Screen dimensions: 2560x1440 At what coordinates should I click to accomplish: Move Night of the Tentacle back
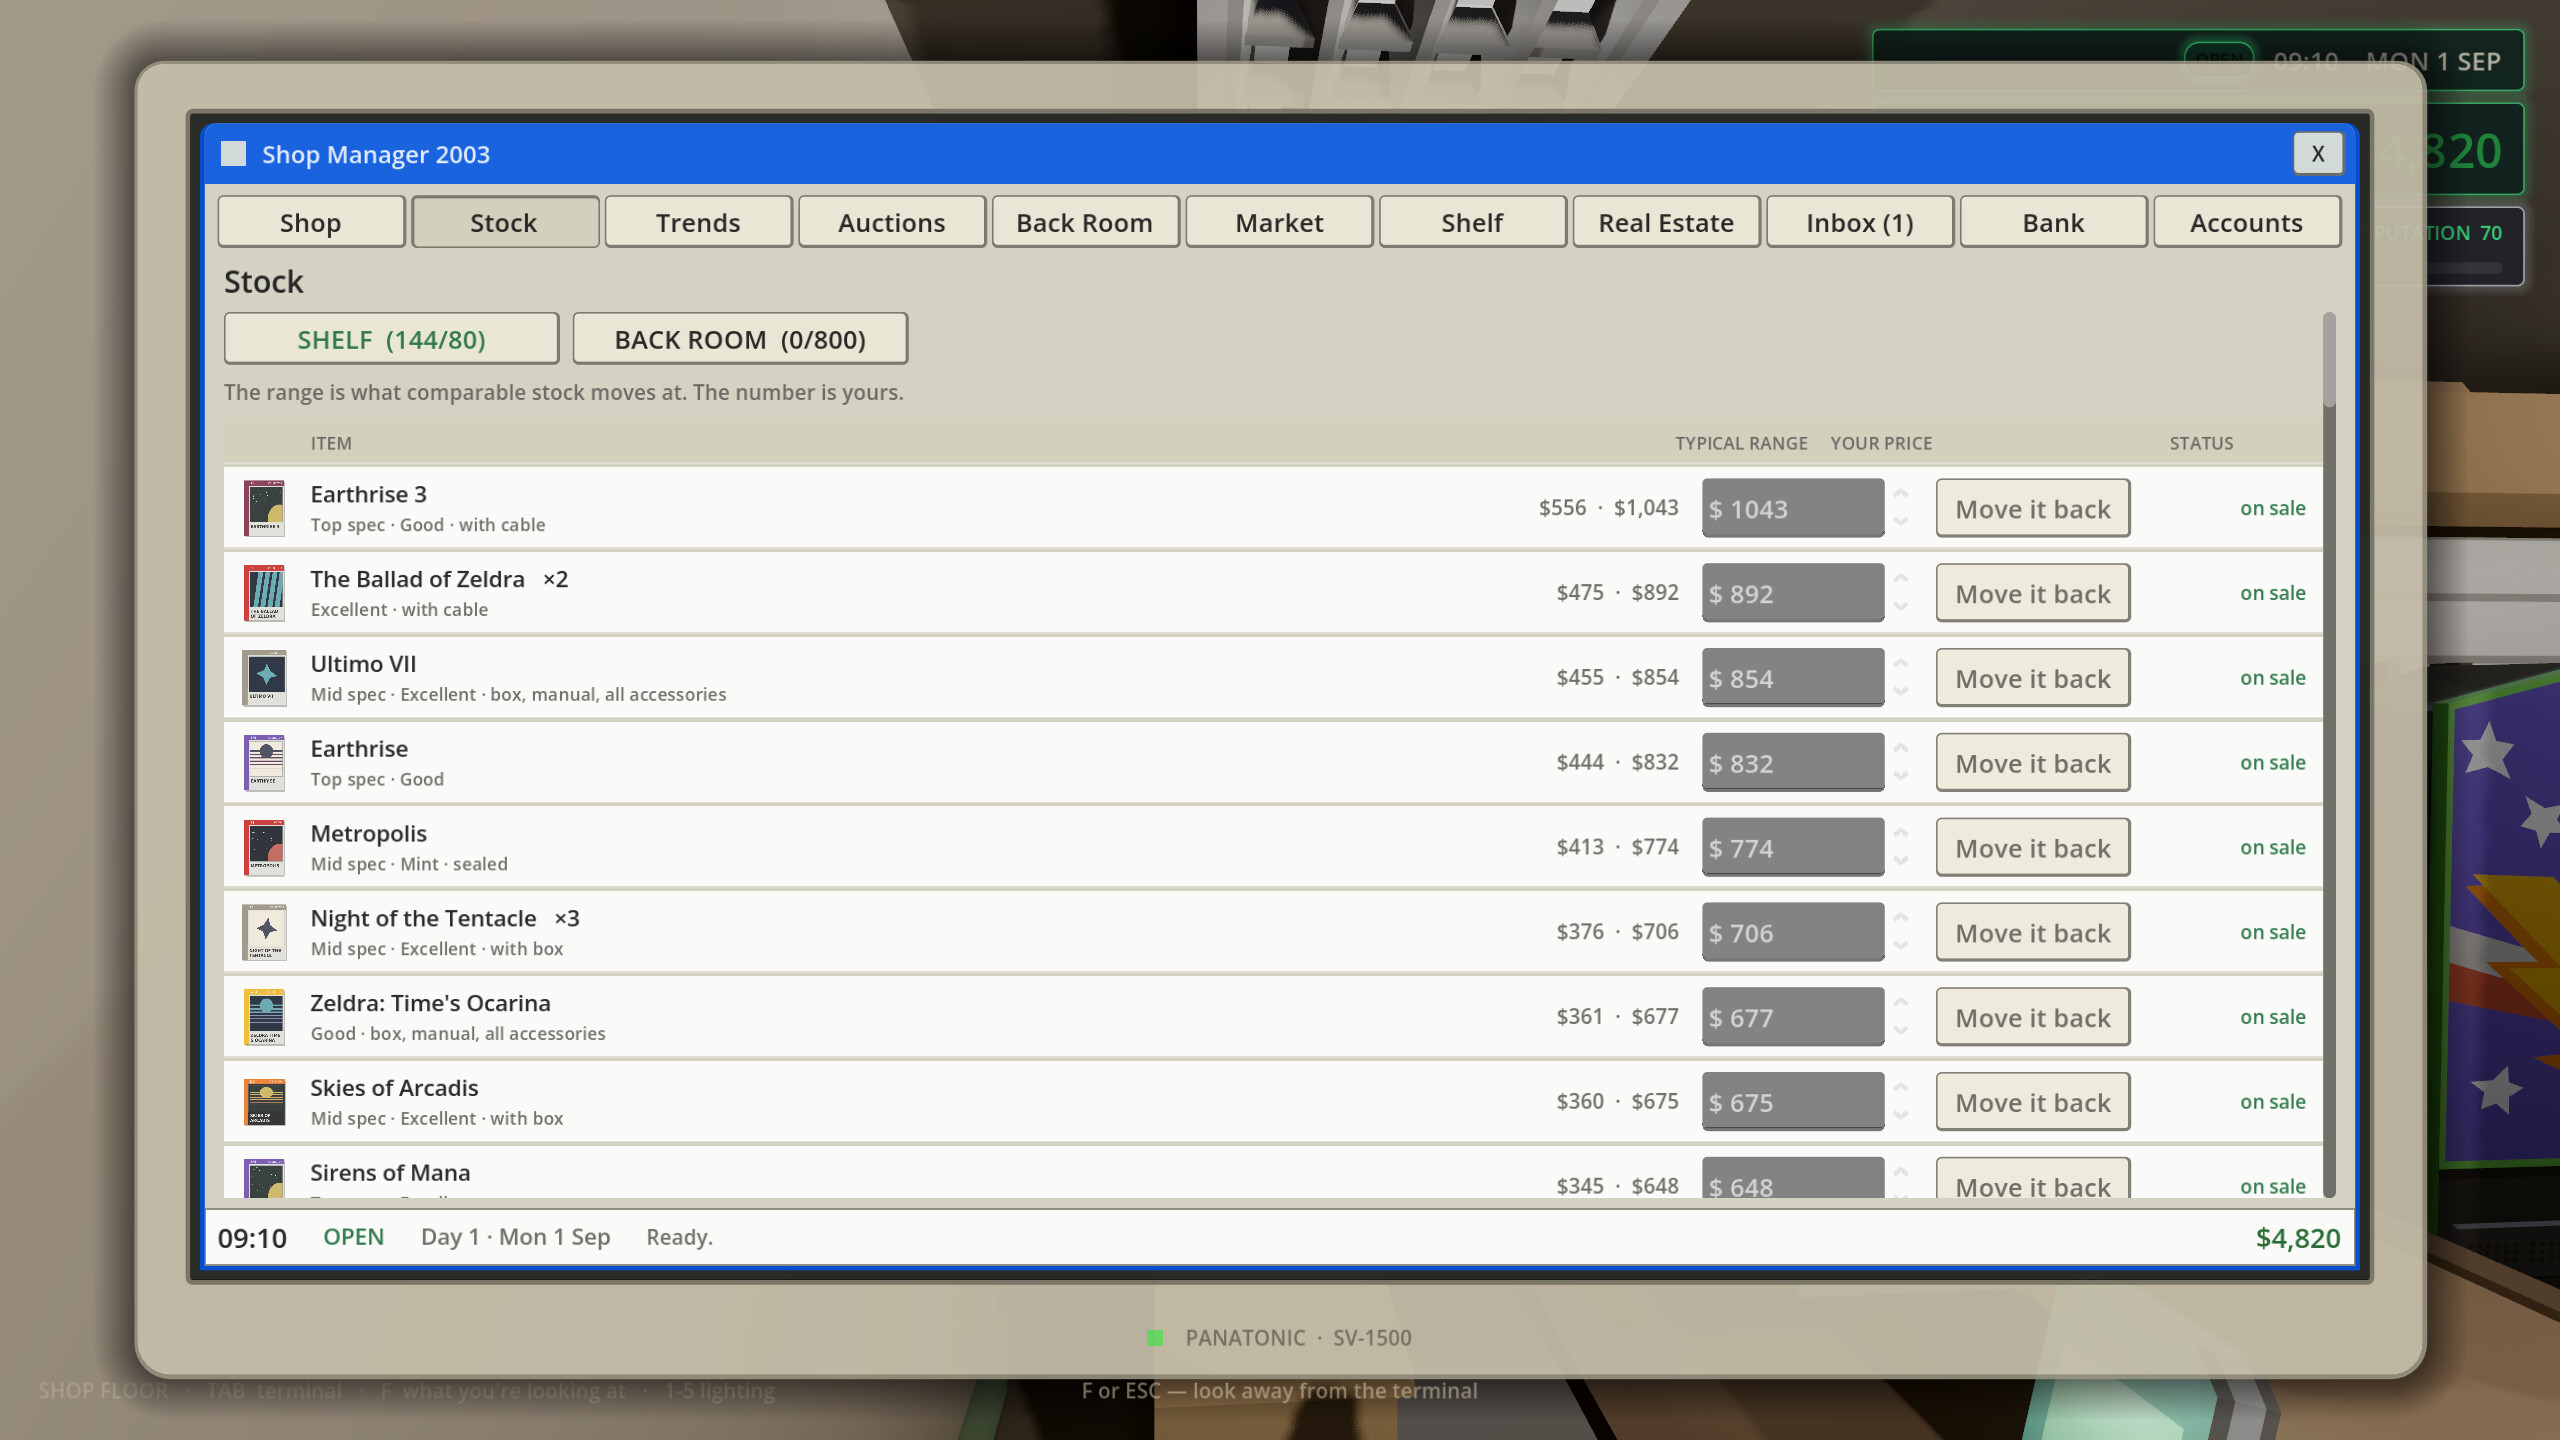tap(2033, 932)
